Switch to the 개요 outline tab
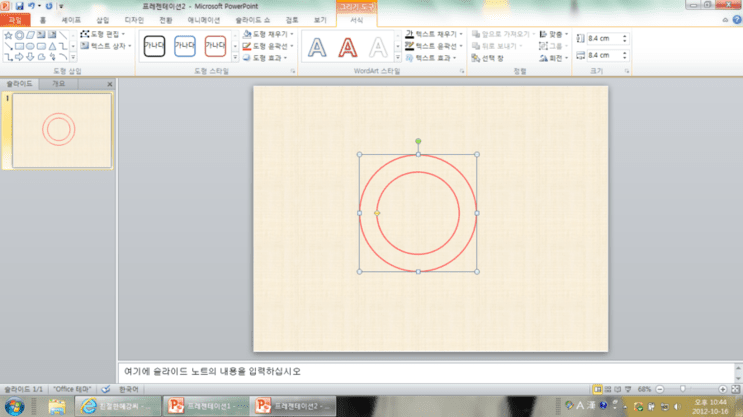The height and width of the screenshot is (417, 743). pos(58,84)
